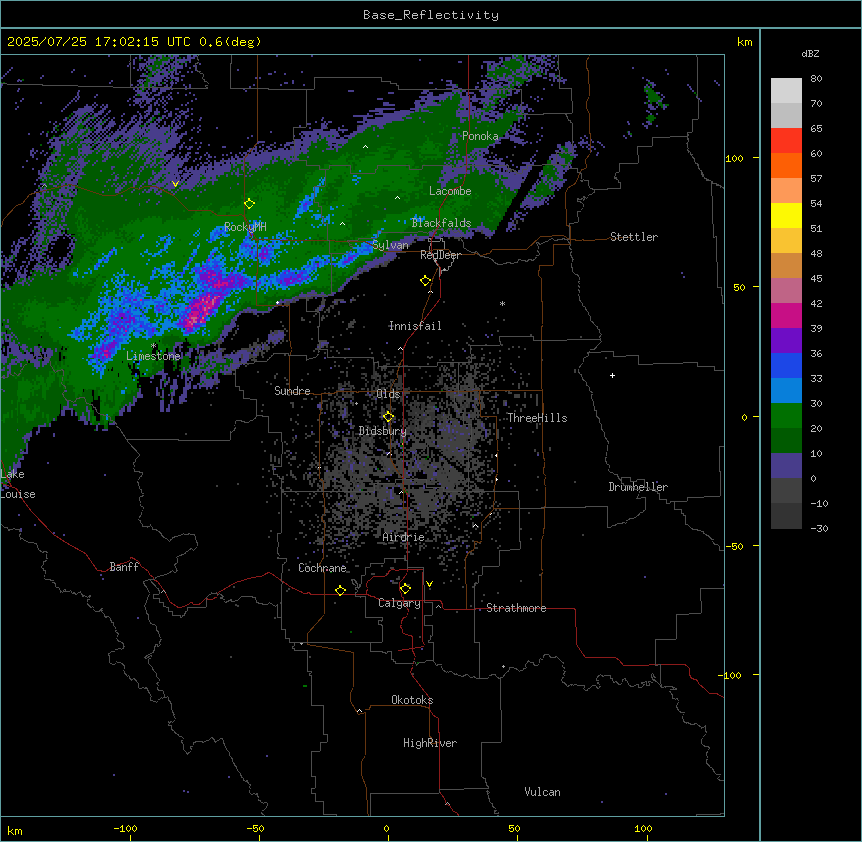Click the dBZ legend heading
862x842 pixels.
click(810, 53)
